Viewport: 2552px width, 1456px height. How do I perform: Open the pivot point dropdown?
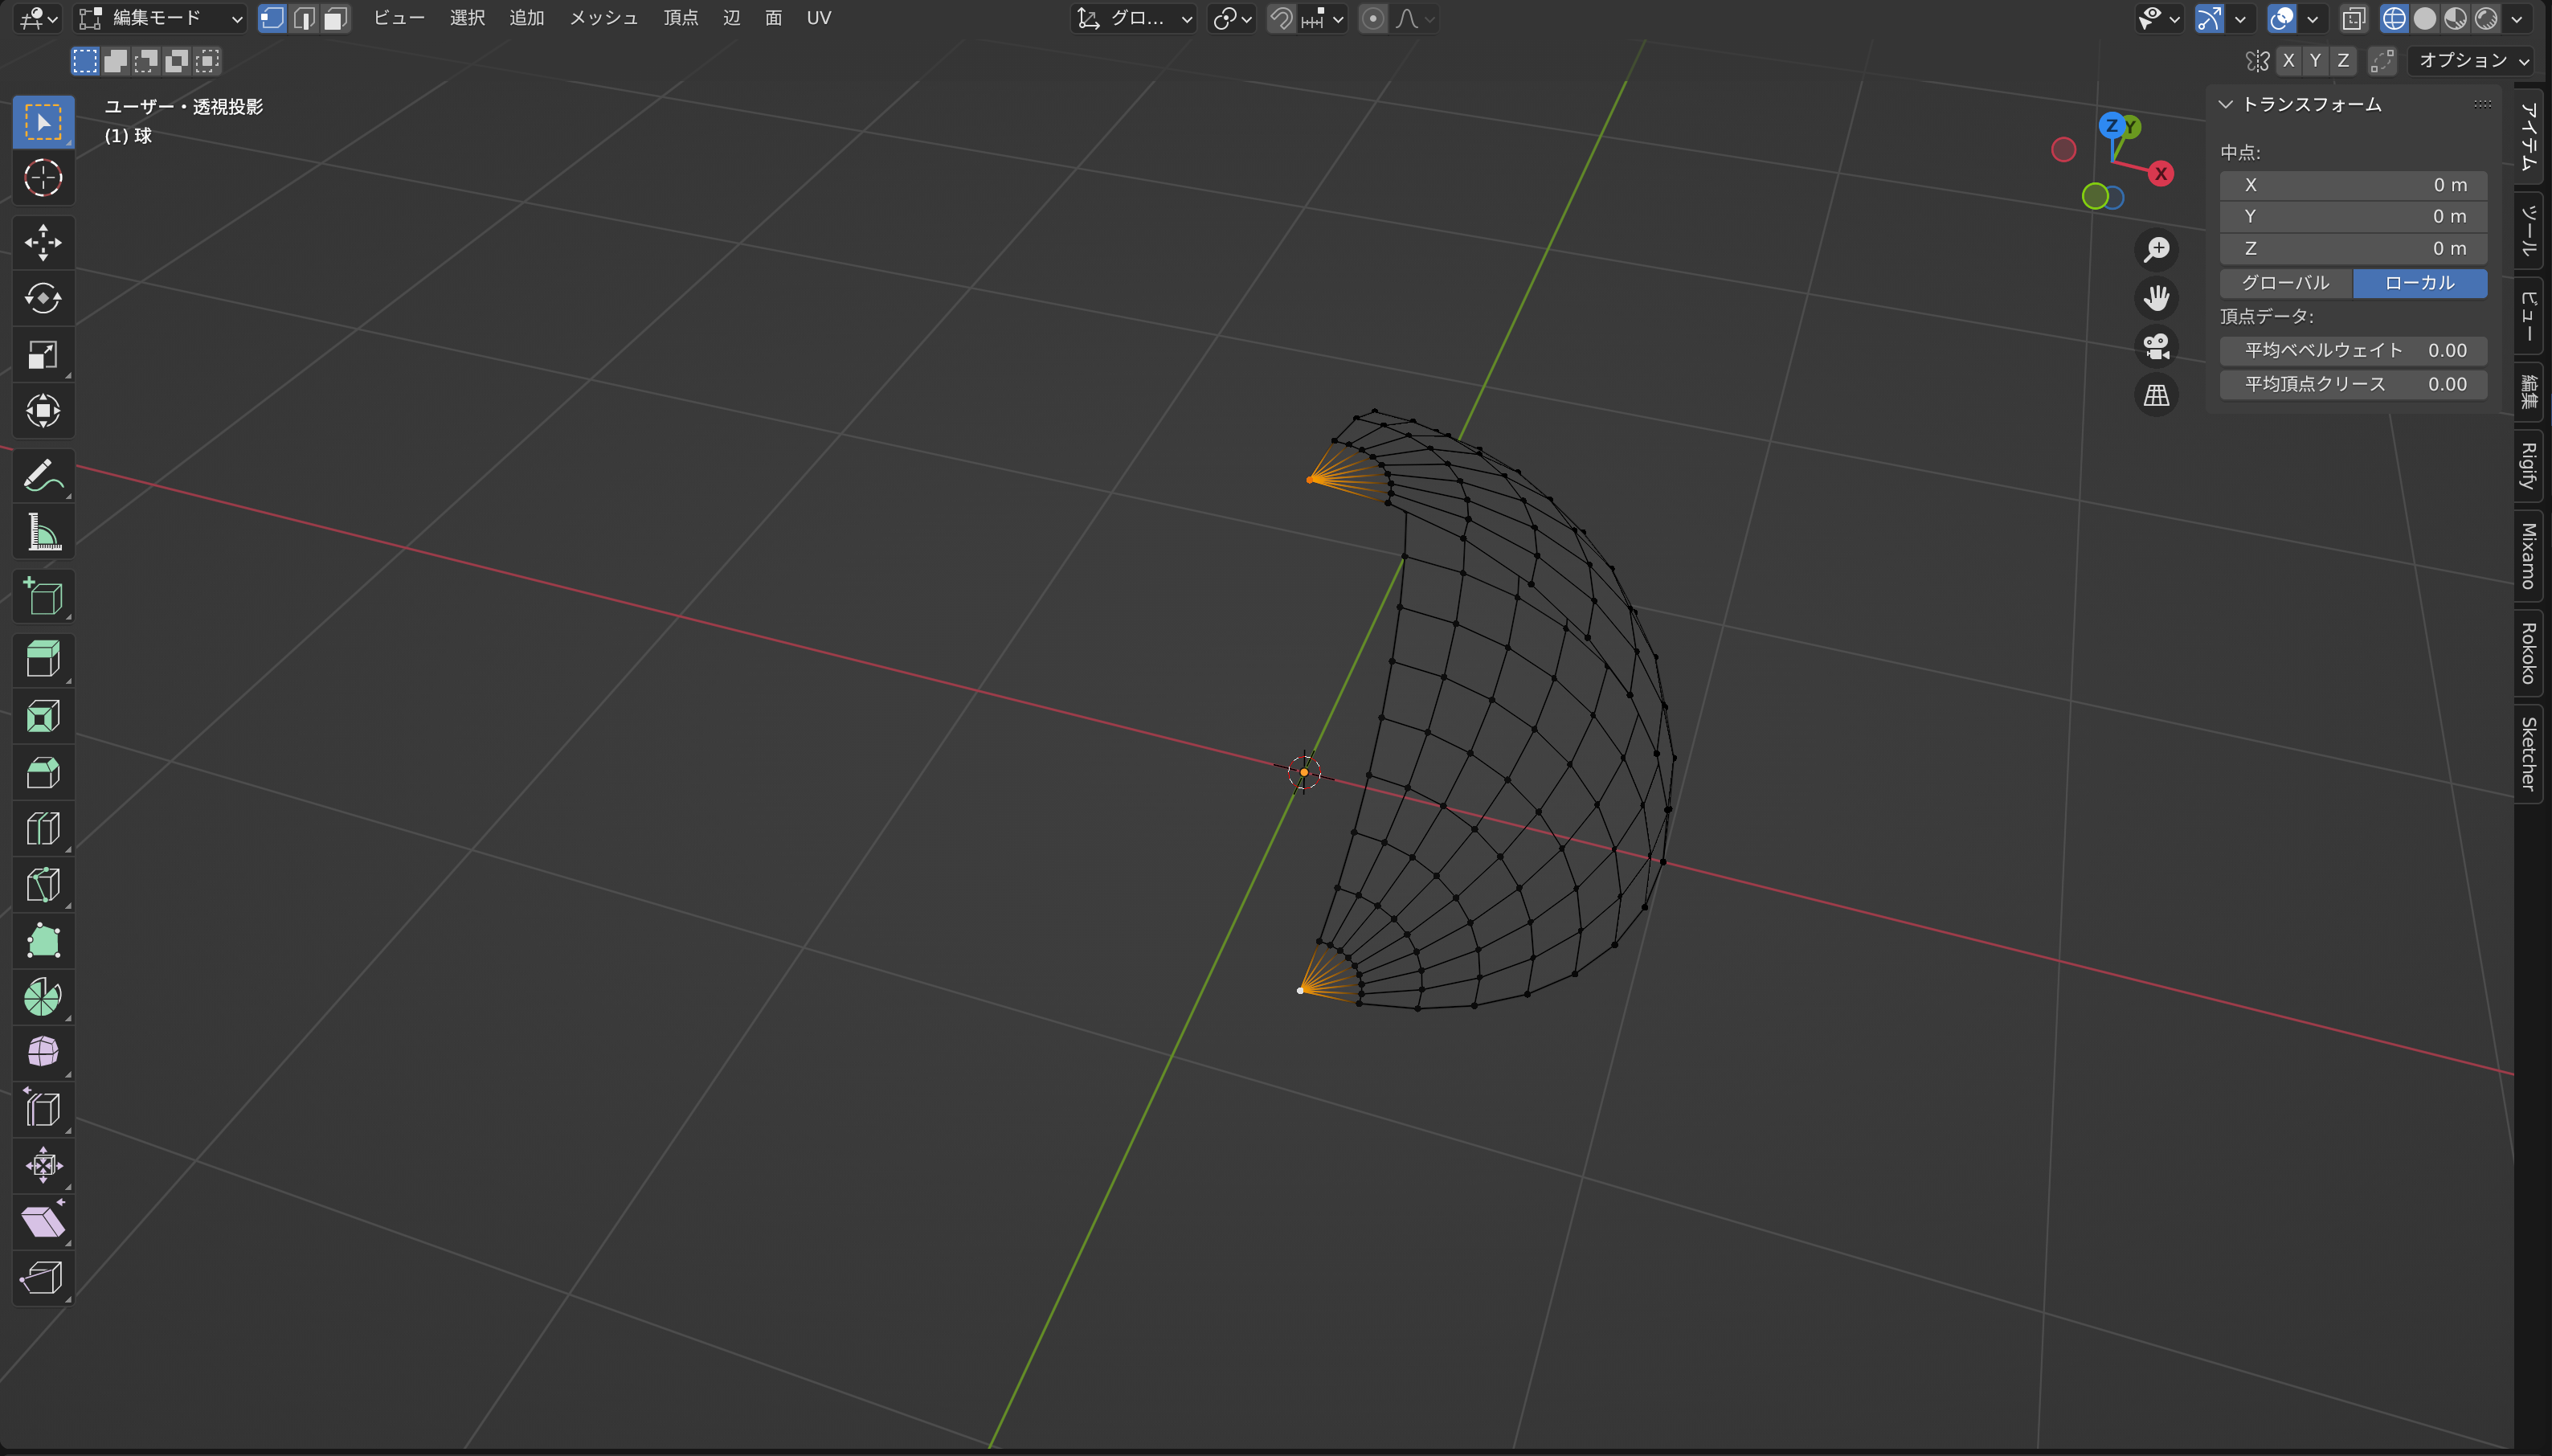click(1231, 18)
